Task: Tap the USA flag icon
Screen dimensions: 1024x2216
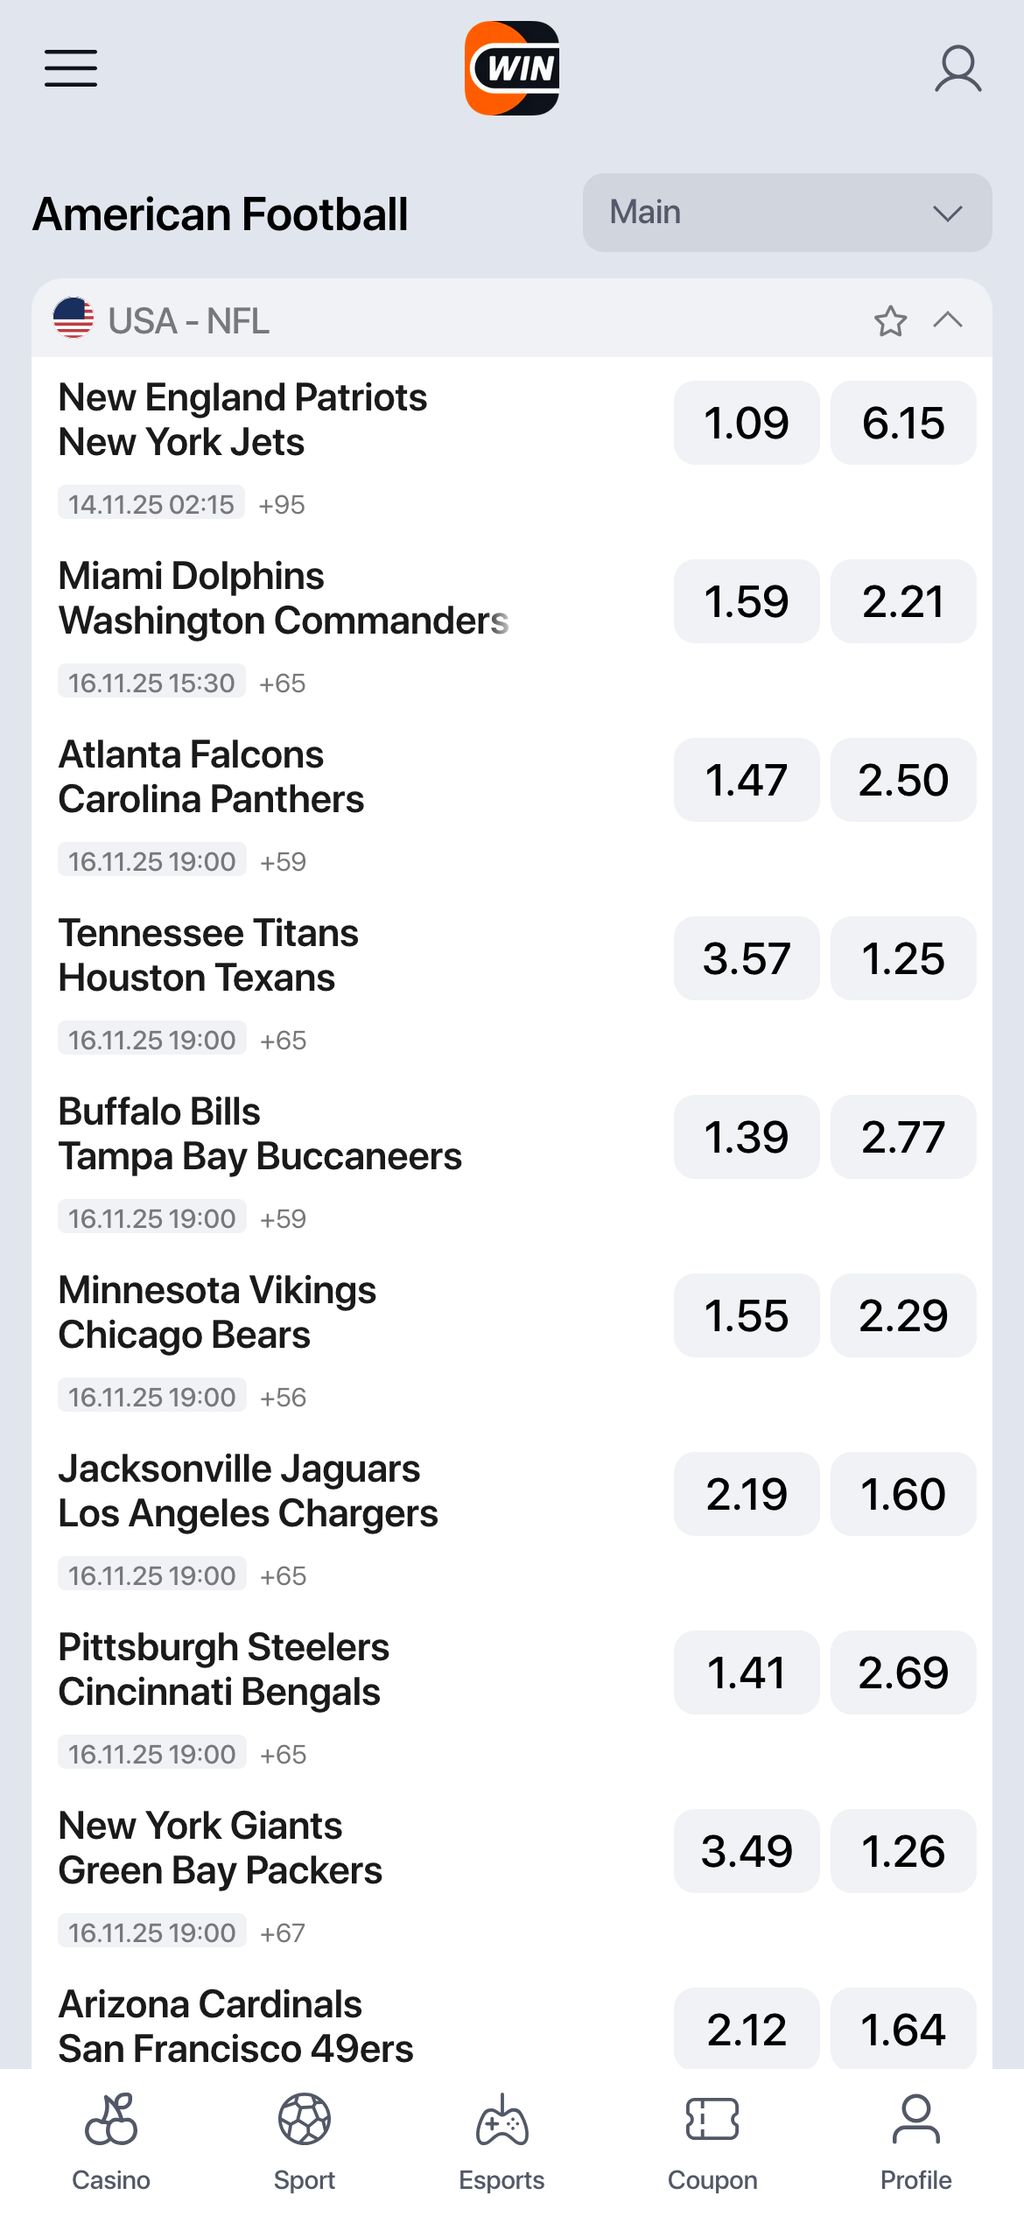Action: pos(73,319)
